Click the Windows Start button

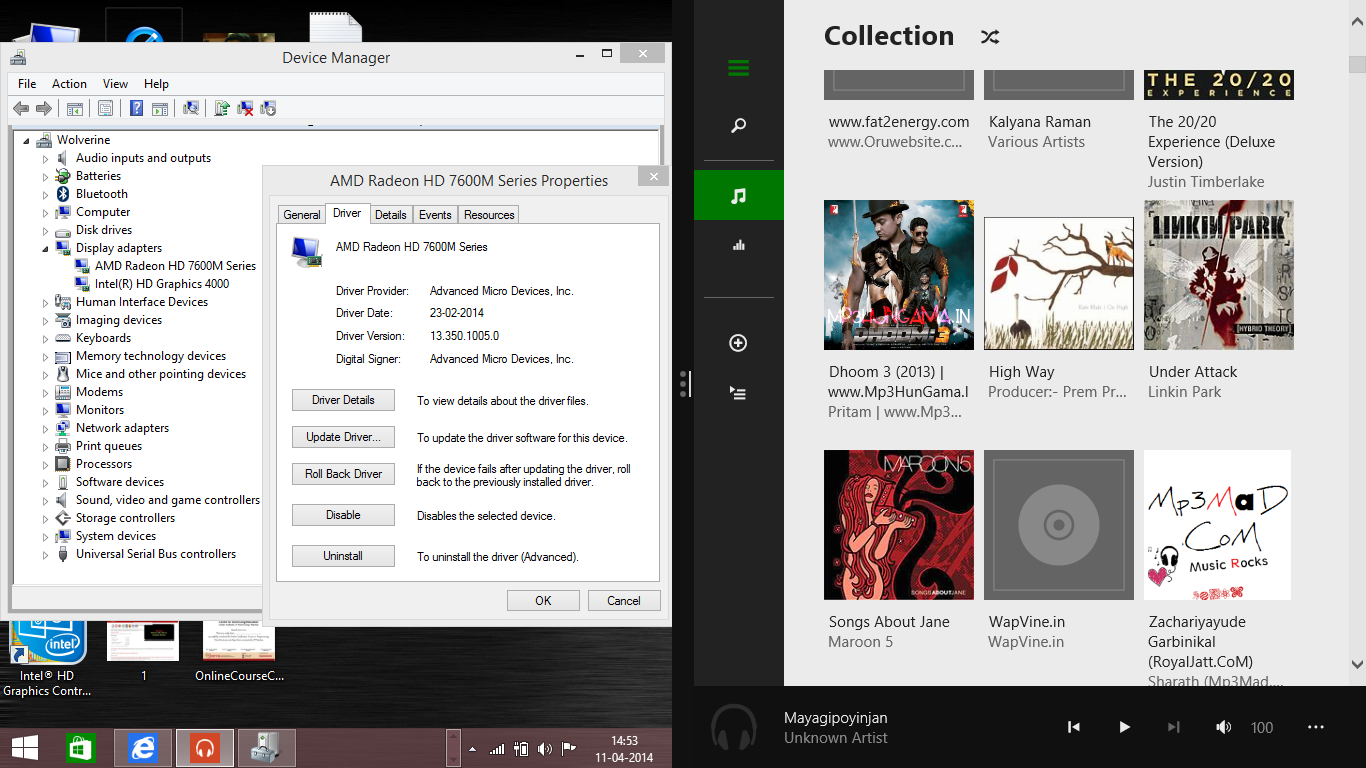pyautogui.click(x=24, y=748)
